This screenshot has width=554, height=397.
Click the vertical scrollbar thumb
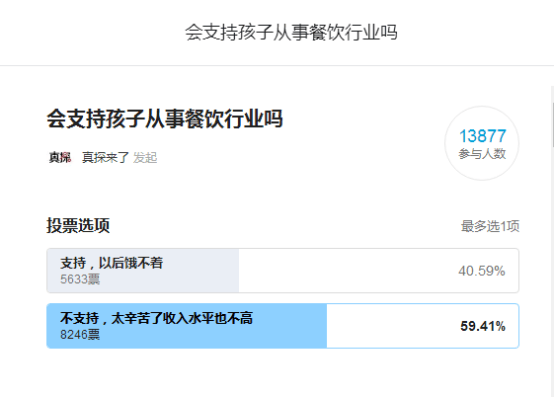tap(553, 124)
